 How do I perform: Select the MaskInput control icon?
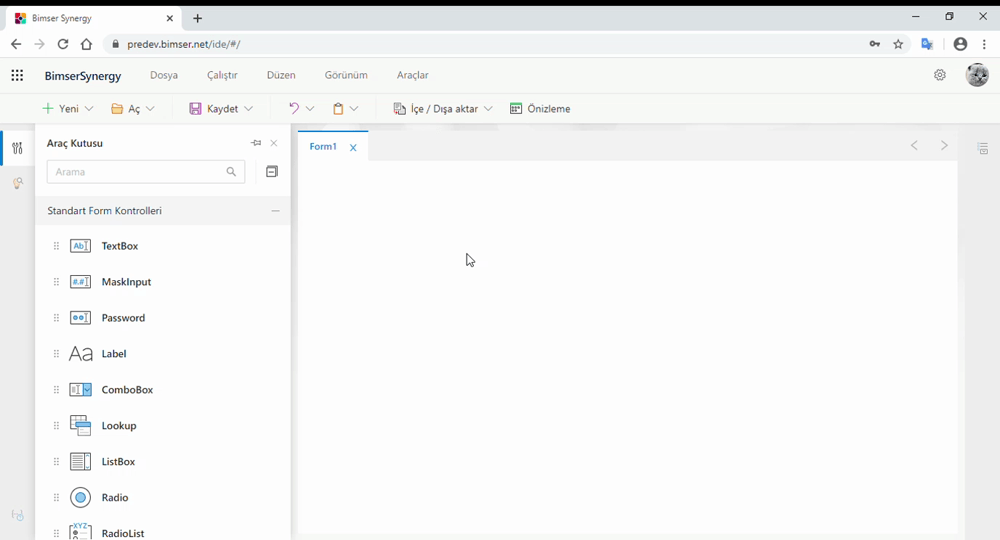81,282
